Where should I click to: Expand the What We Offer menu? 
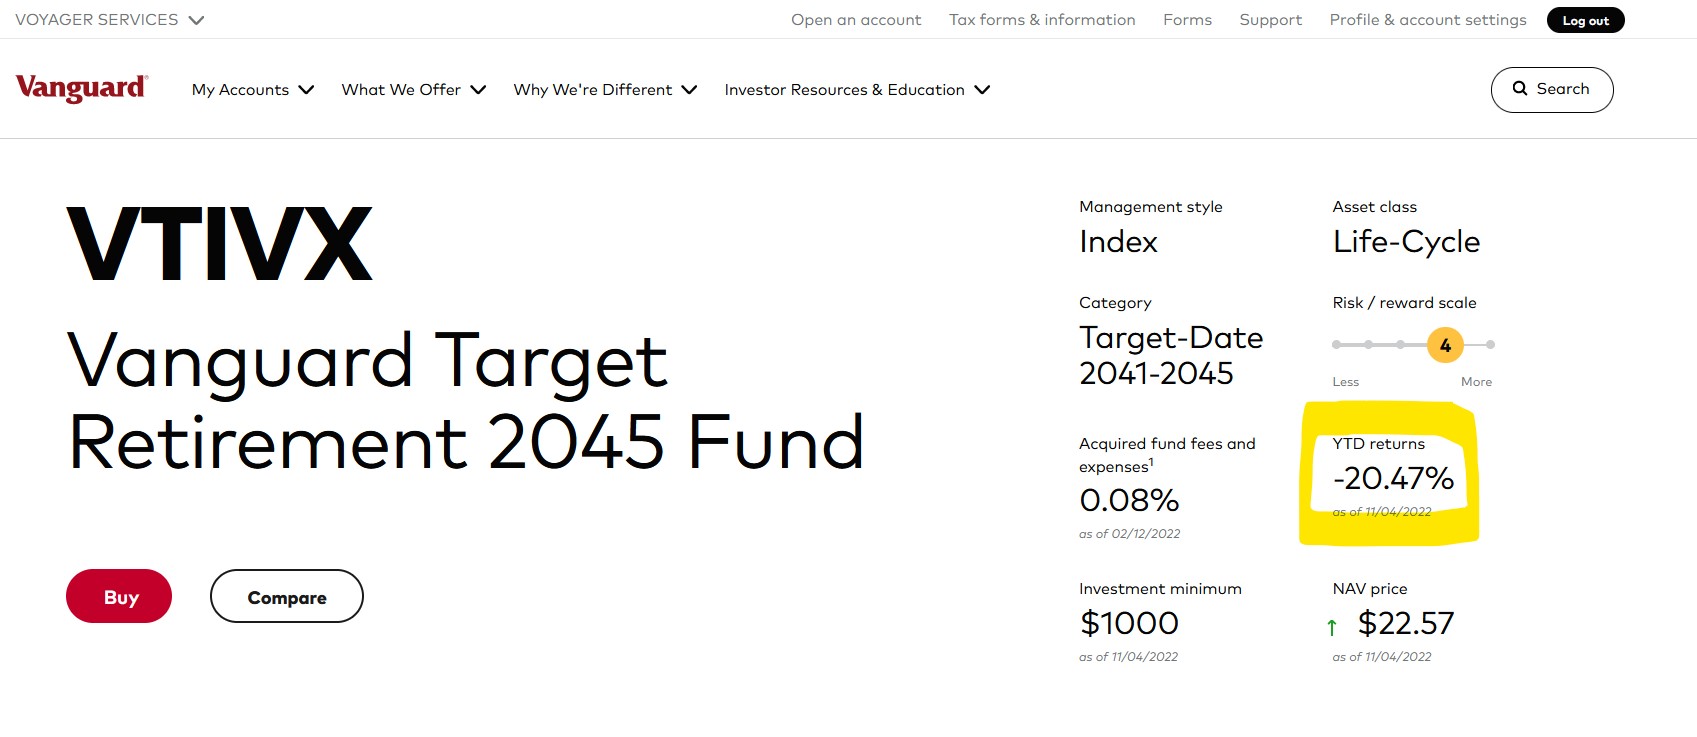[414, 90]
